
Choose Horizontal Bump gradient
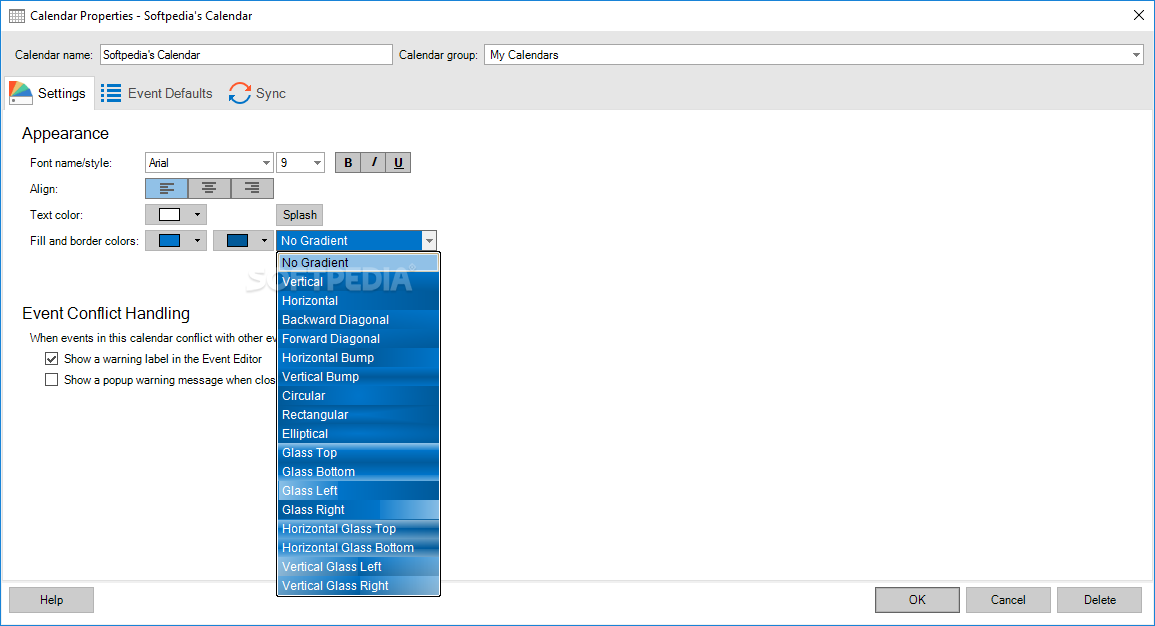[358, 358]
